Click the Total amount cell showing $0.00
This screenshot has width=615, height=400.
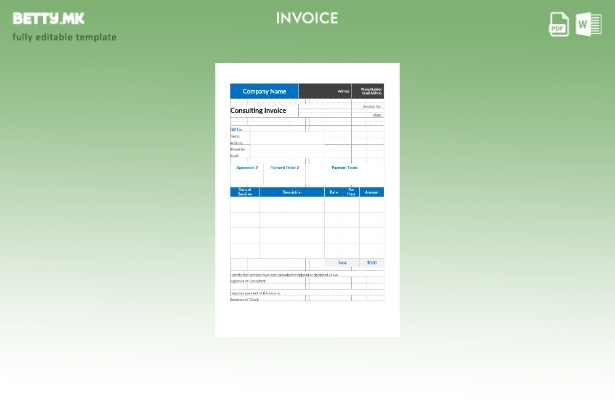tap(371, 263)
